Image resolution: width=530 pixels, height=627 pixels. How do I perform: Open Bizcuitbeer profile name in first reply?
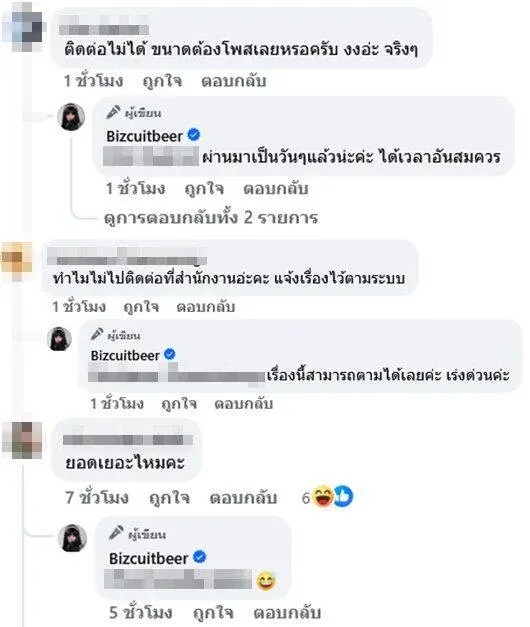pyautogui.click(x=144, y=136)
